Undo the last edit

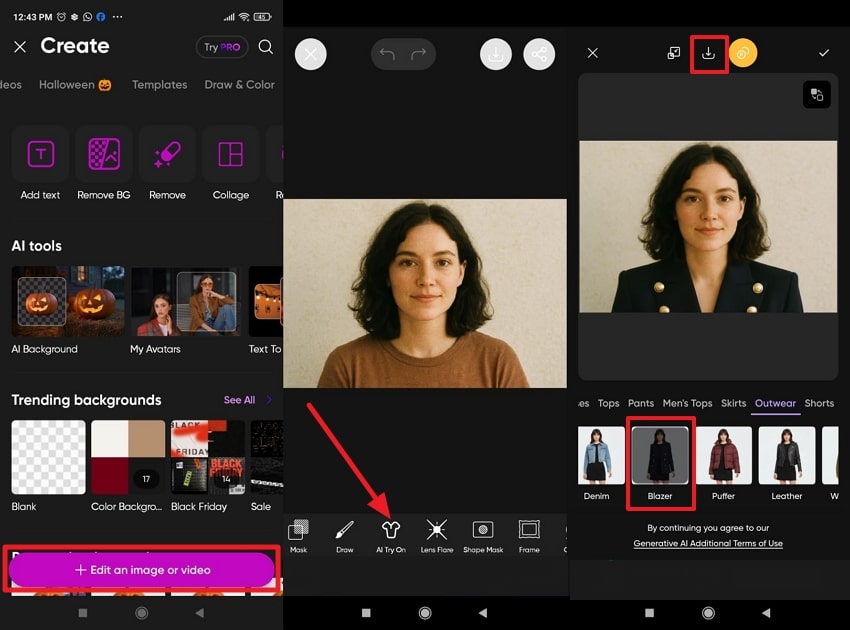pyautogui.click(x=388, y=54)
